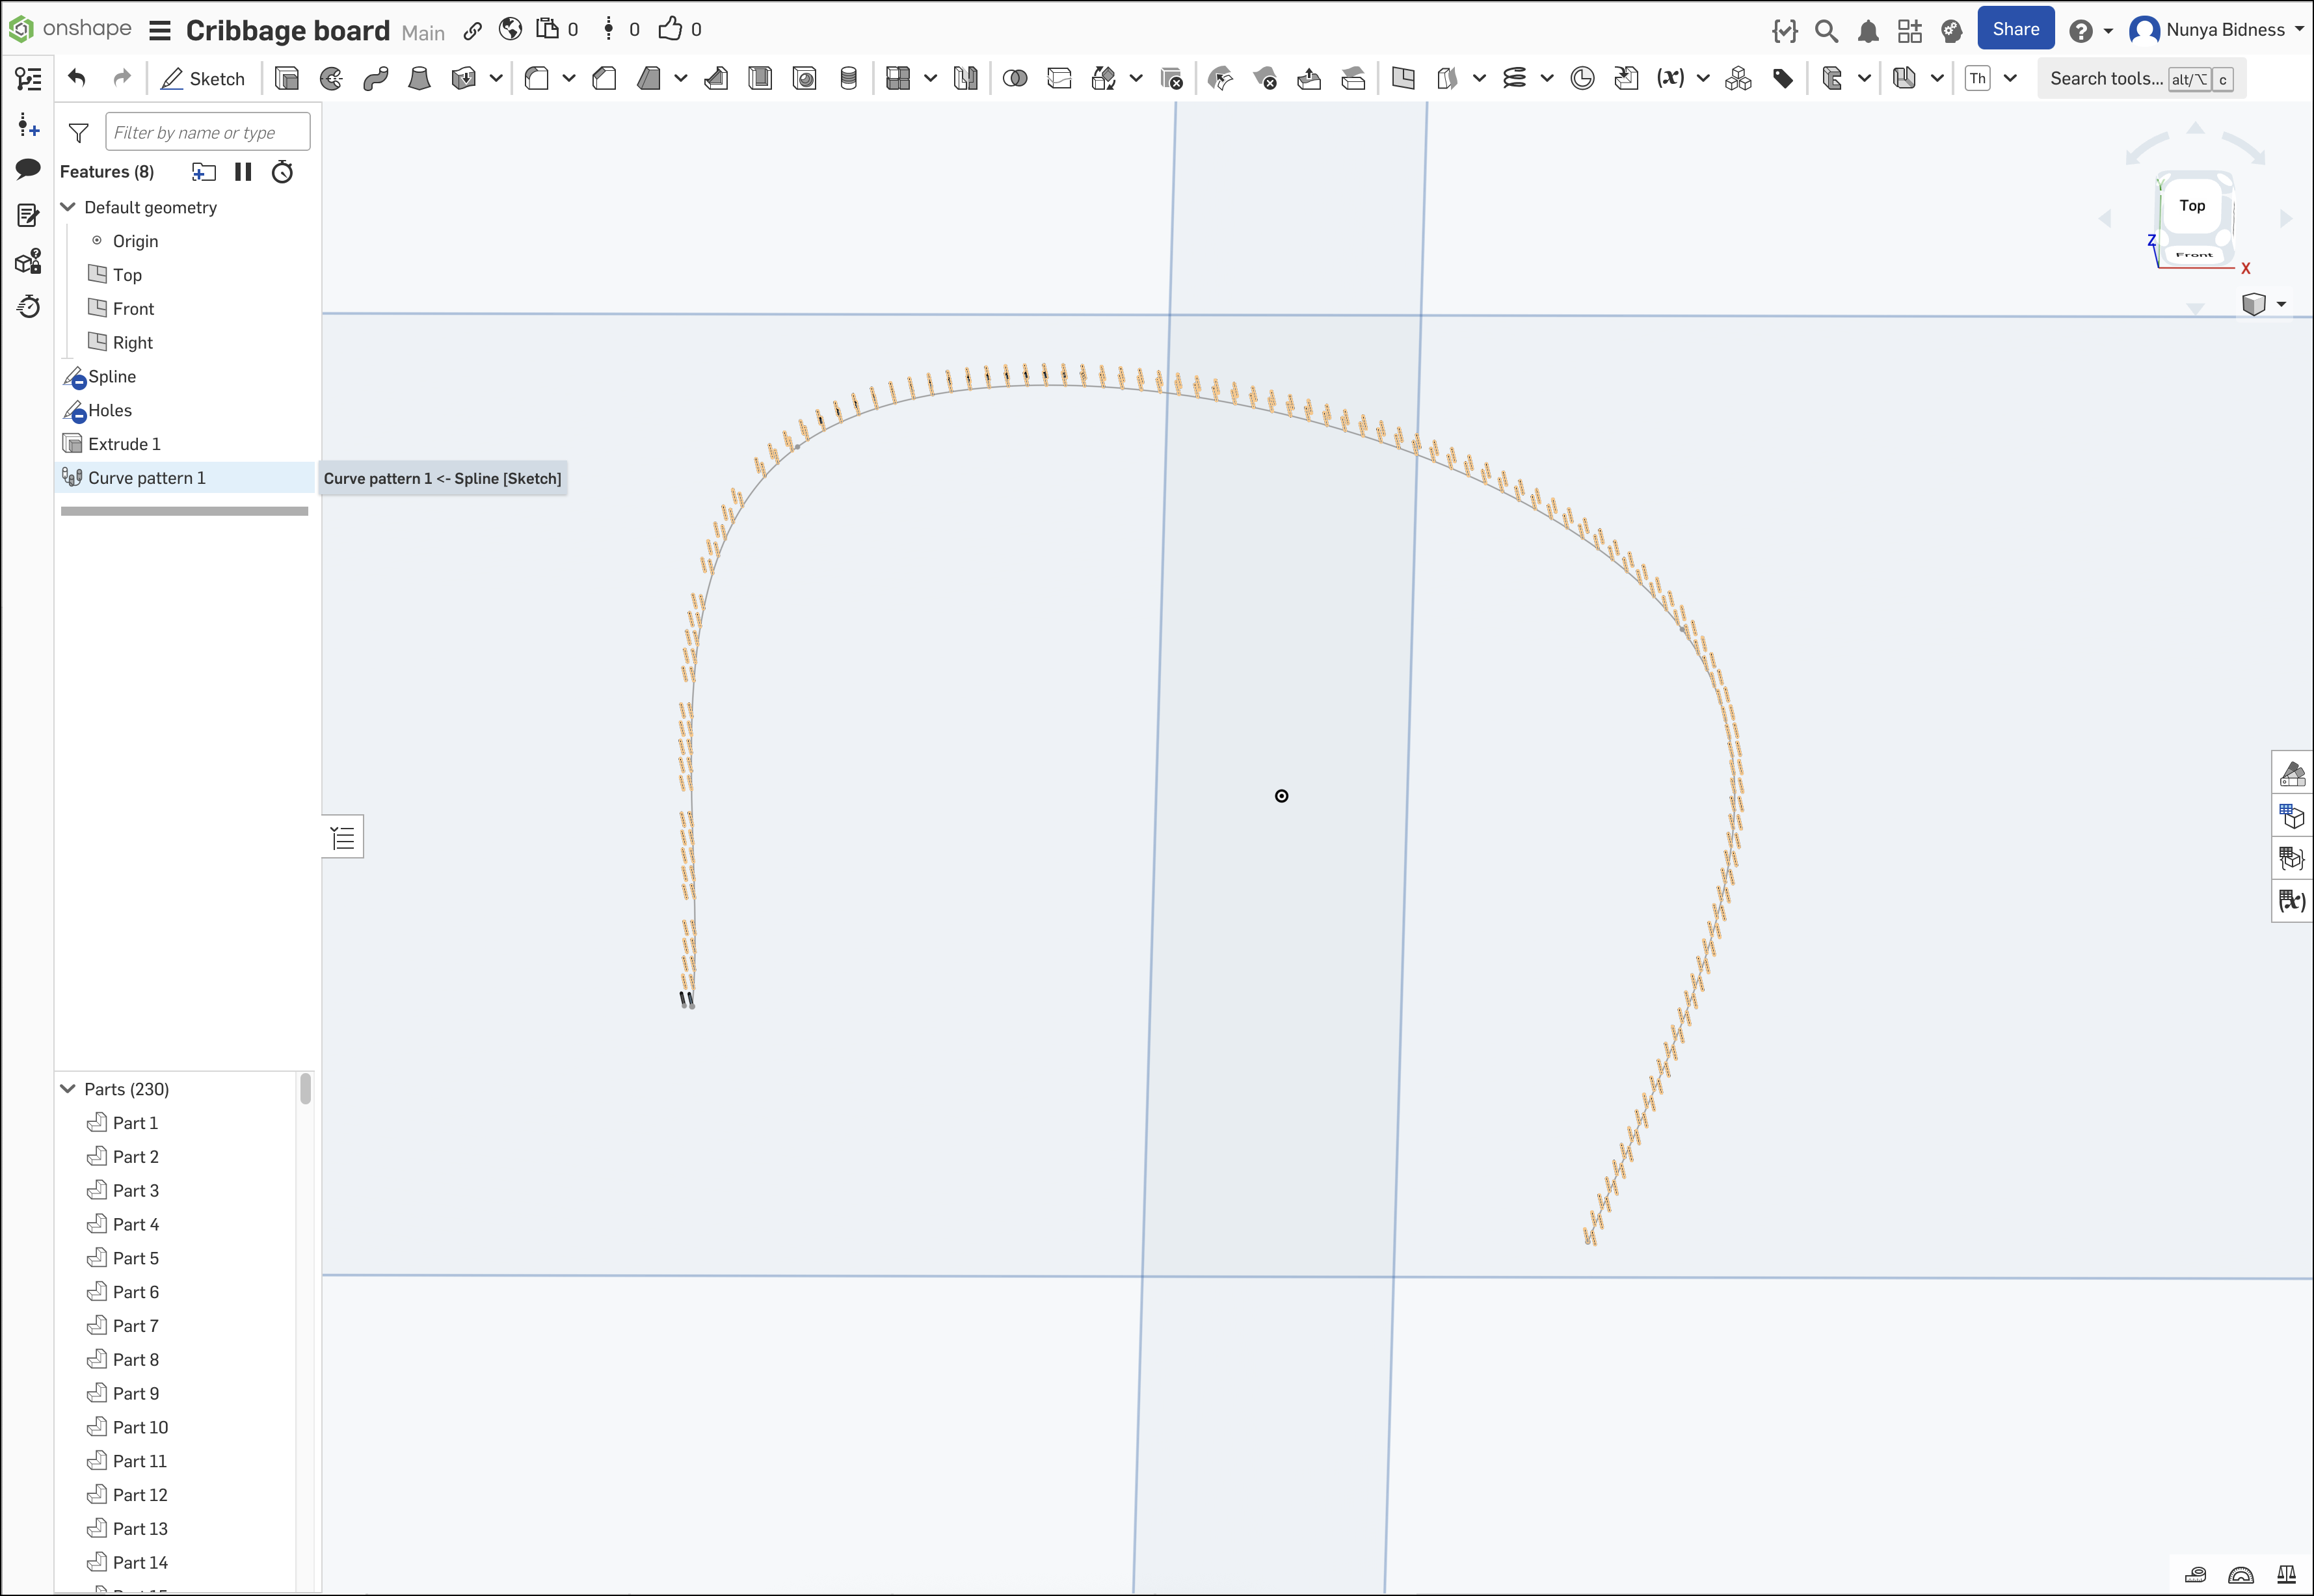2314x1596 pixels.
Task: Click the Filter by name field
Action: (x=207, y=132)
